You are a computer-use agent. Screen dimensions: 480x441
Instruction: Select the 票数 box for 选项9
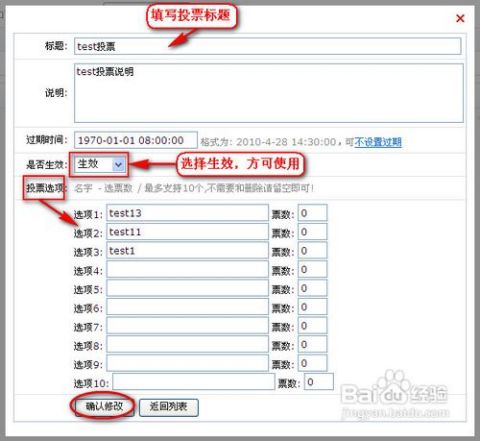(312, 363)
